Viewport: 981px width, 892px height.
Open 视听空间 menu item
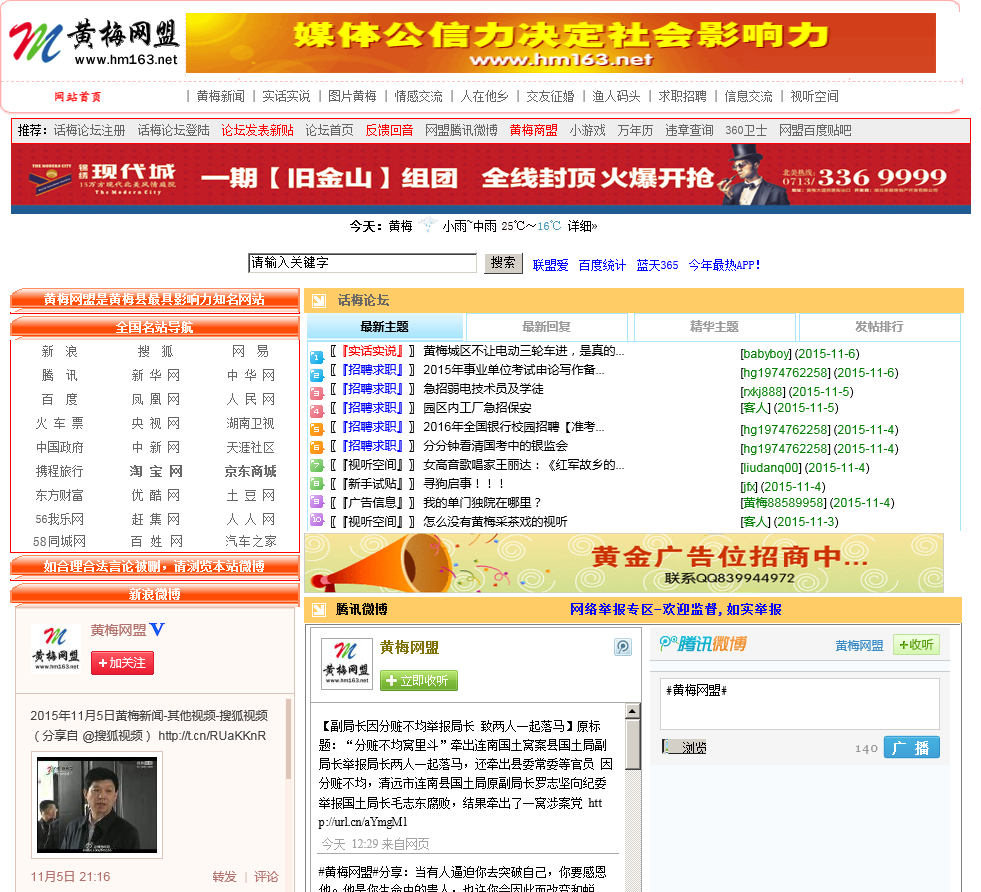(x=814, y=96)
